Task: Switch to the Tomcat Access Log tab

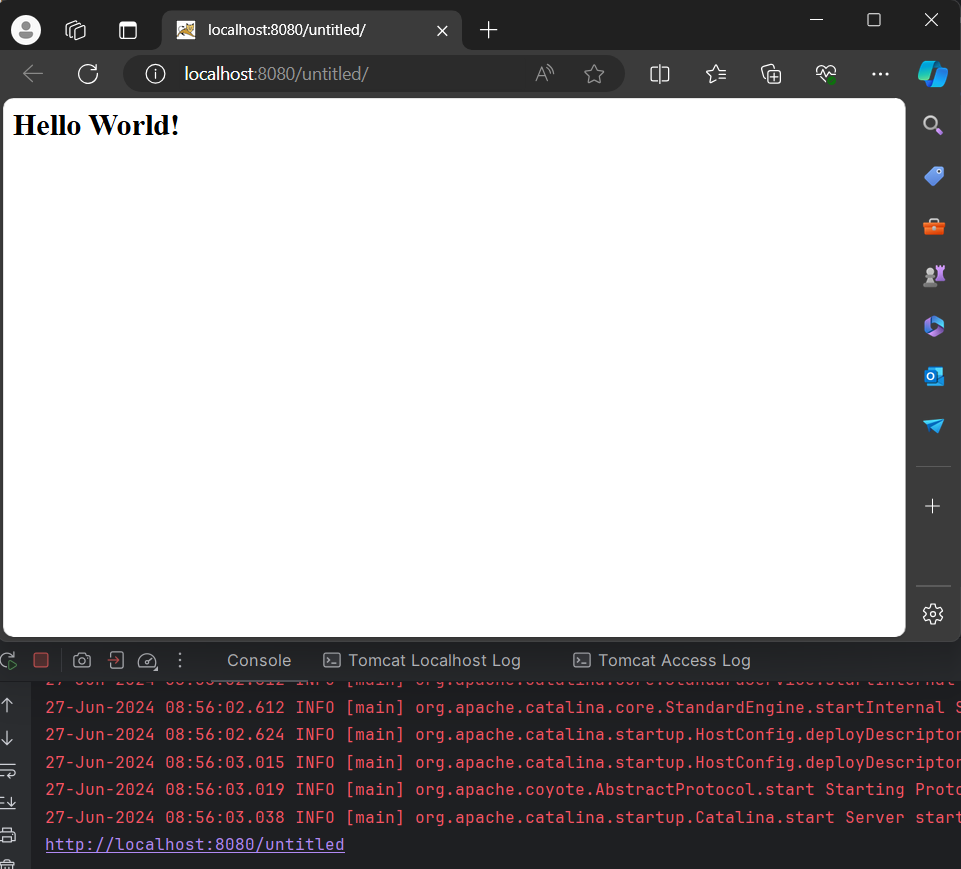Action: click(662, 661)
